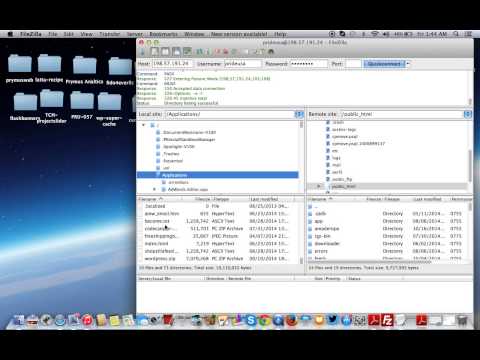The image size is (480, 360).
Task: Open the Bookmarks menu
Action: coord(163,34)
